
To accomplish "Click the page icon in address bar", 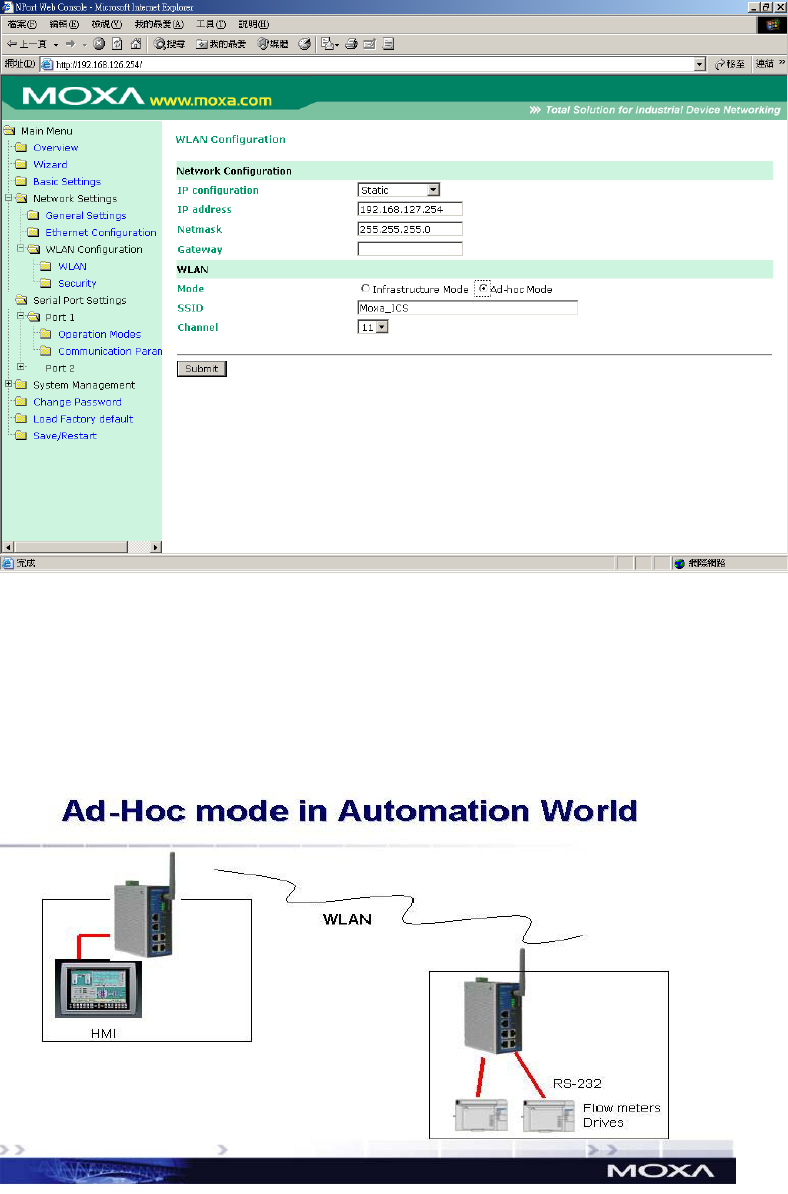I will point(46,65).
